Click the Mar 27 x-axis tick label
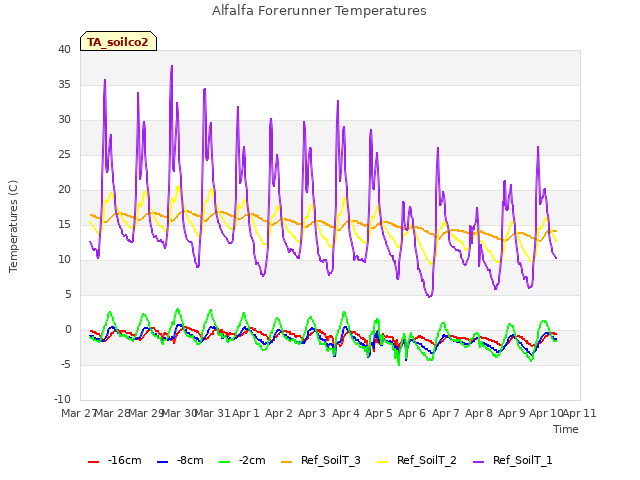 (x=78, y=413)
